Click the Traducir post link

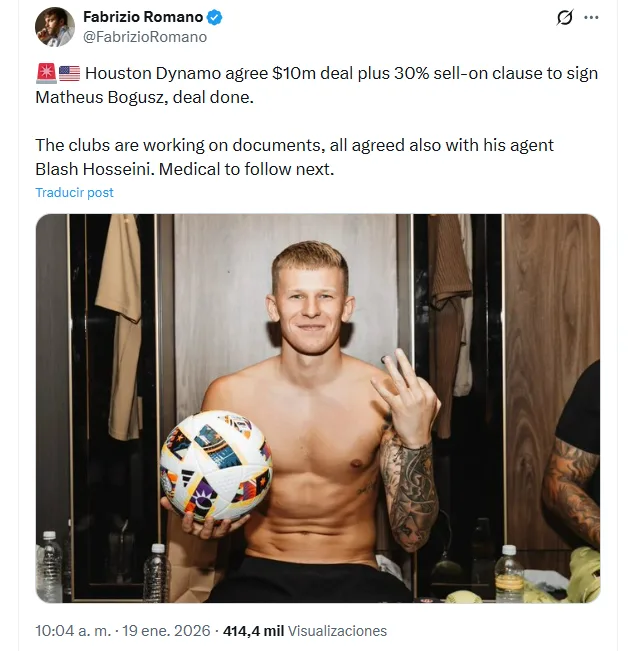[x=74, y=193]
